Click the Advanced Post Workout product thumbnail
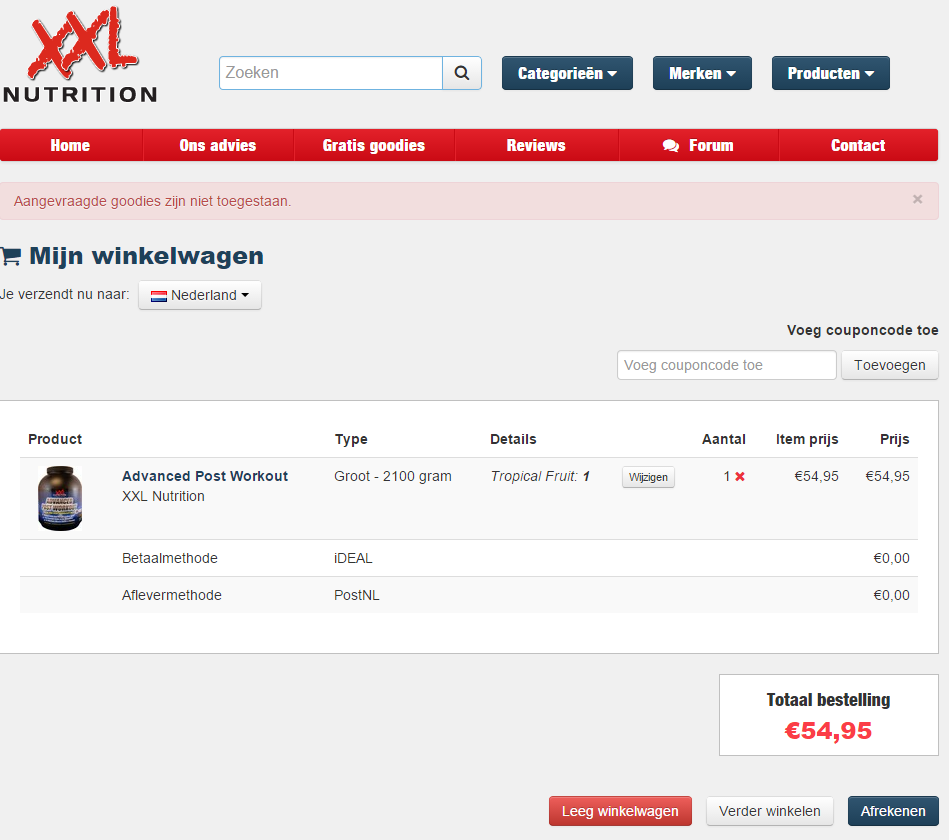The height and width of the screenshot is (840, 949). [x=60, y=498]
